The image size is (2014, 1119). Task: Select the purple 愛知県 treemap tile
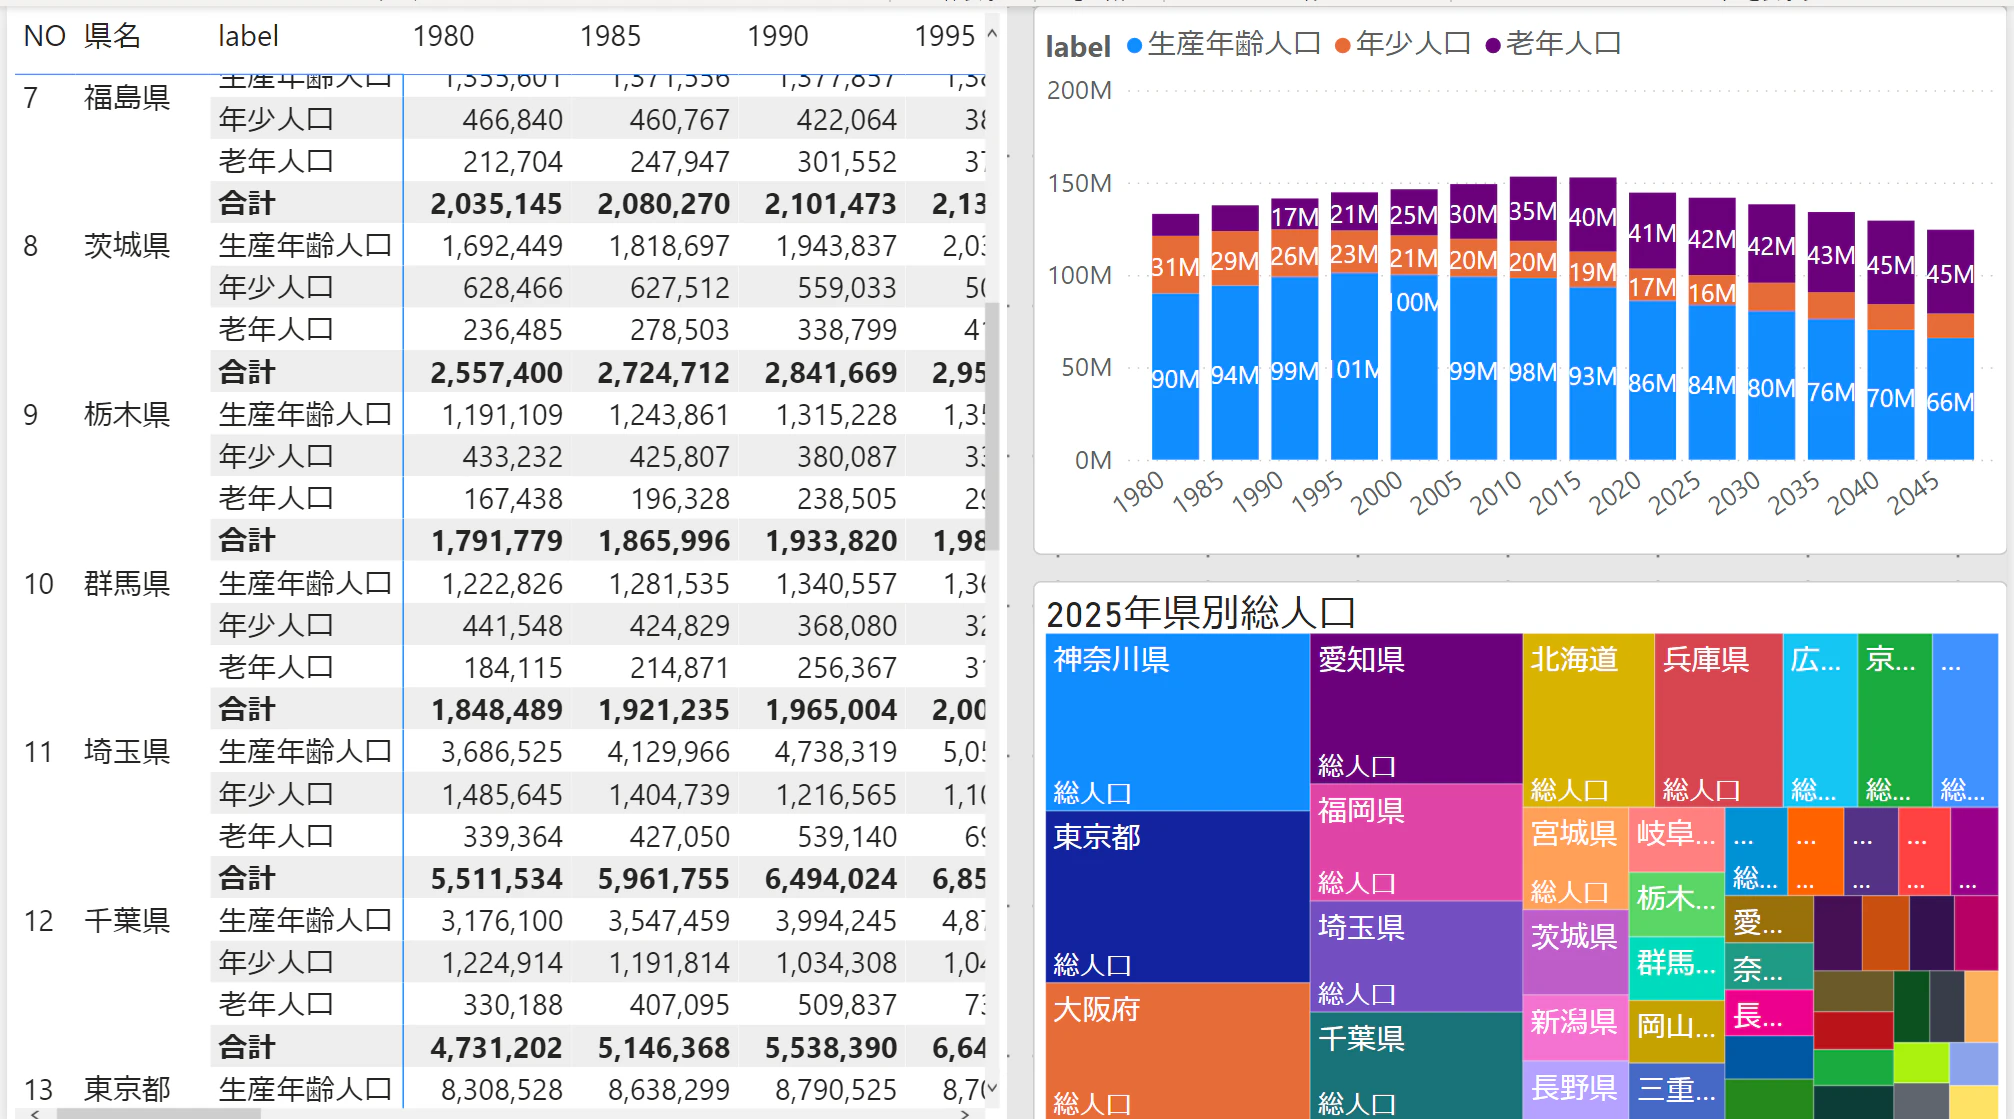(x=1415, y=708)
